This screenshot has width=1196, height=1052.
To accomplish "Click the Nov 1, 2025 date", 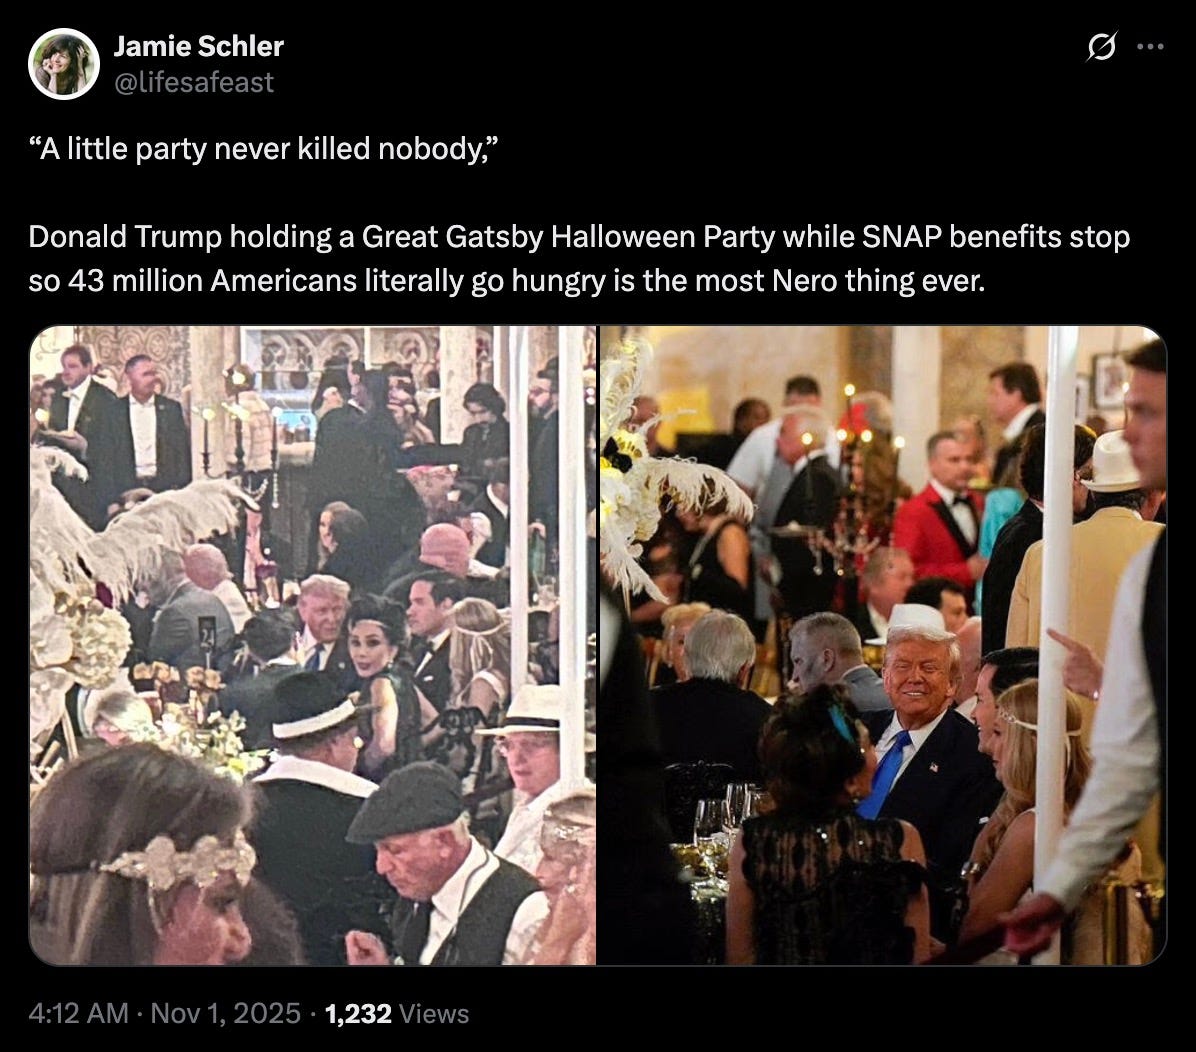I will click(x=226, y=1013).
